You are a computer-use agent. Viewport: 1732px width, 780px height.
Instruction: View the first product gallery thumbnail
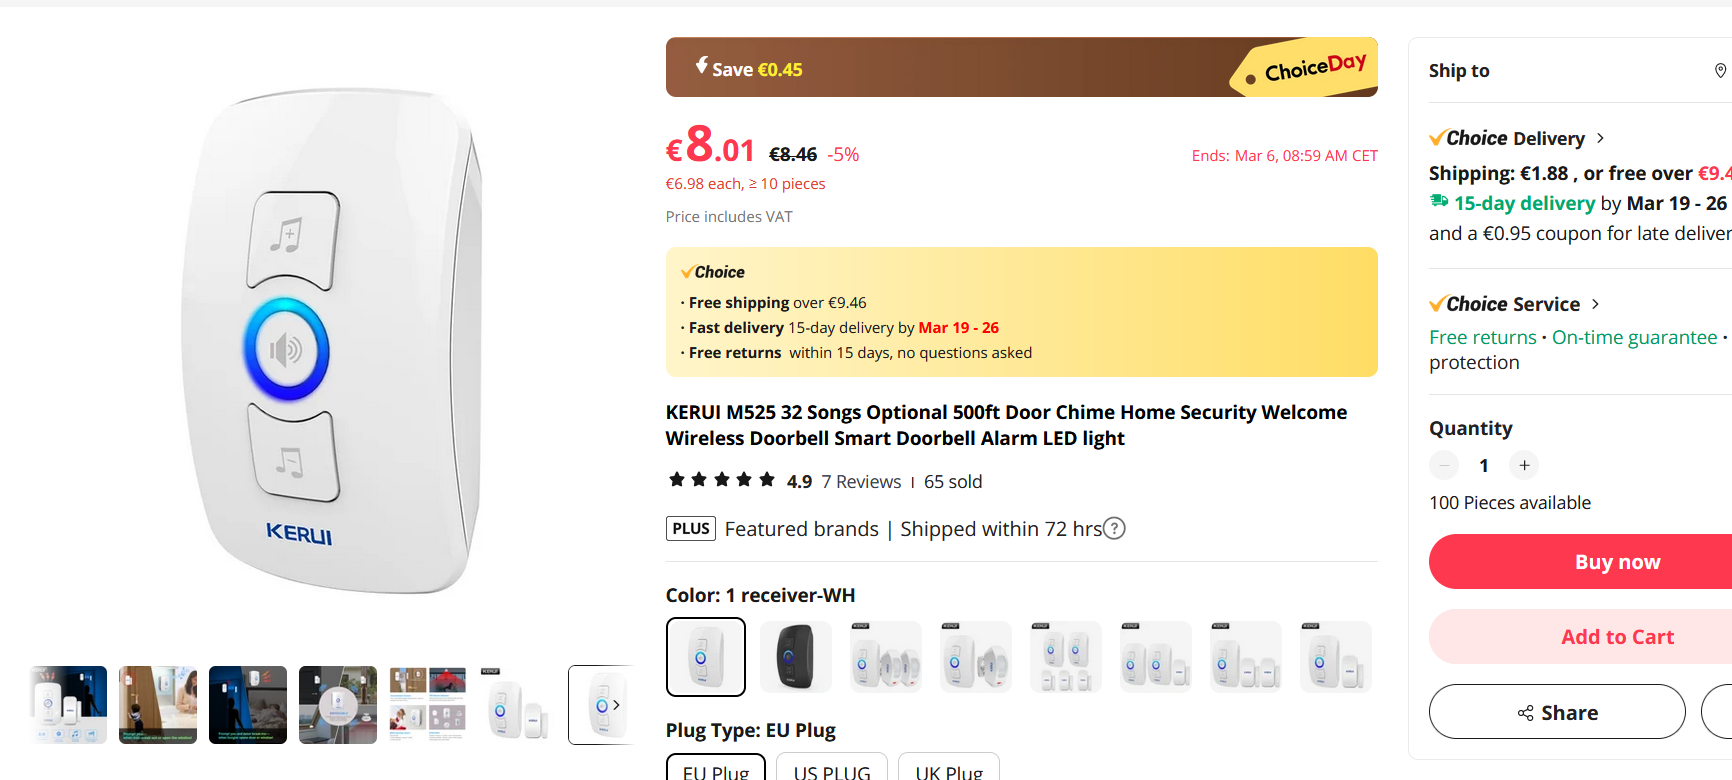[68, 705]
